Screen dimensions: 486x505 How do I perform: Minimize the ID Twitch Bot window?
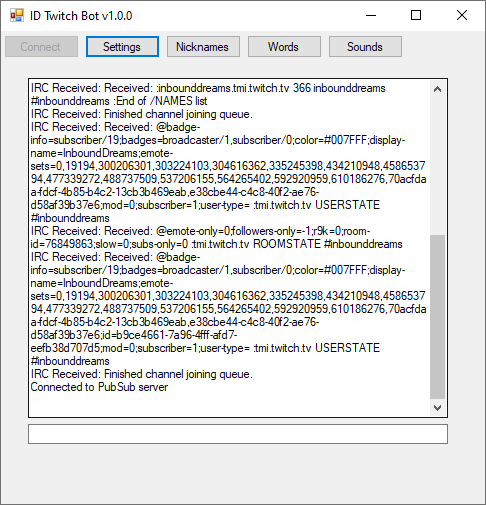click(371, 15)
